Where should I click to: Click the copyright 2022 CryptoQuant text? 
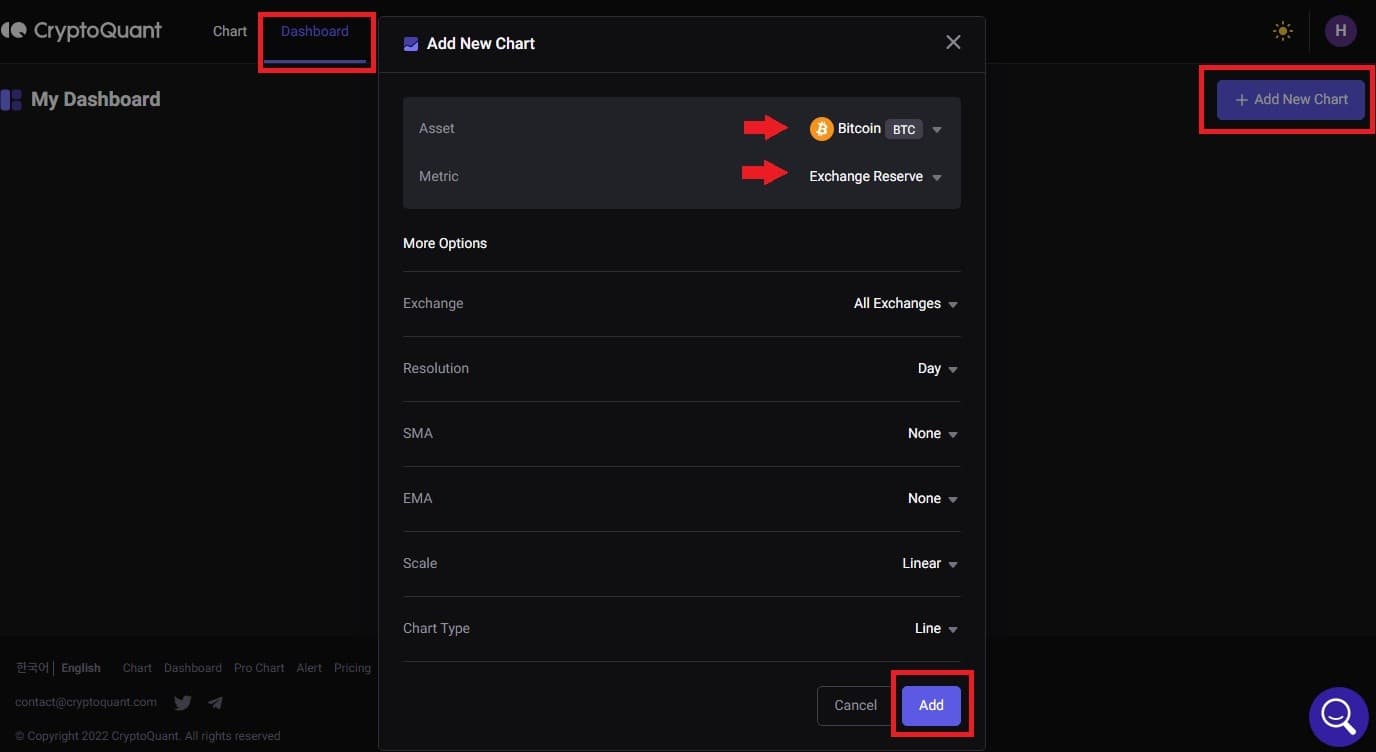pyautogui.click(x=148, y=736)
